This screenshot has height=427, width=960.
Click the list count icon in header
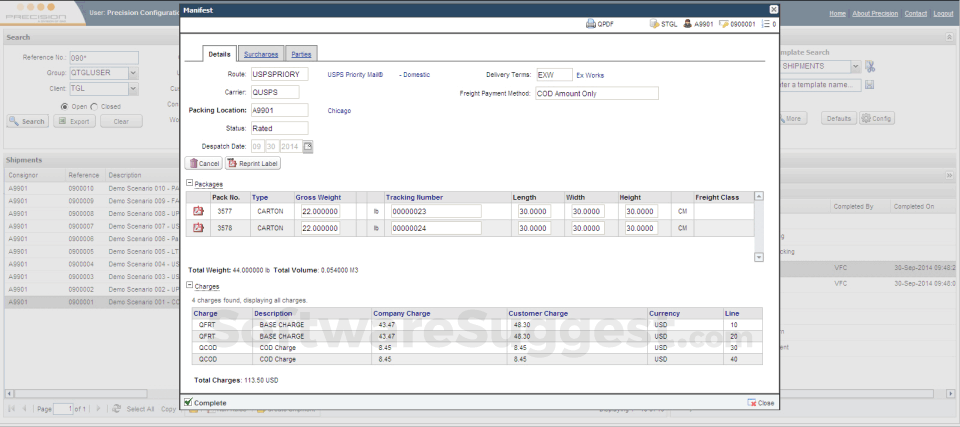tap(765, 23)
